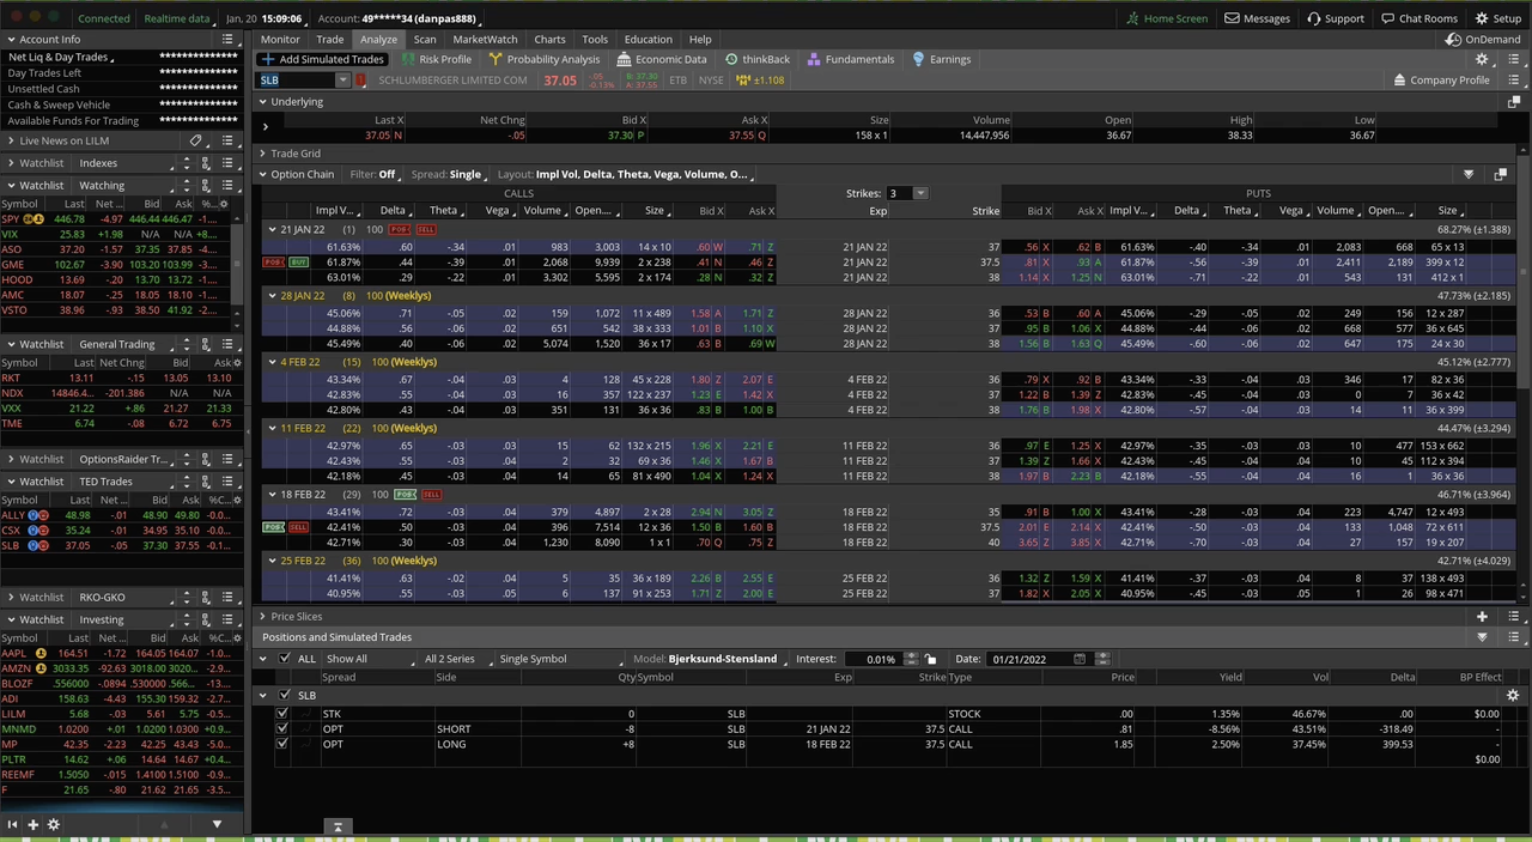
Task: Open the Scan tab
Action: [x=425, y=39]
